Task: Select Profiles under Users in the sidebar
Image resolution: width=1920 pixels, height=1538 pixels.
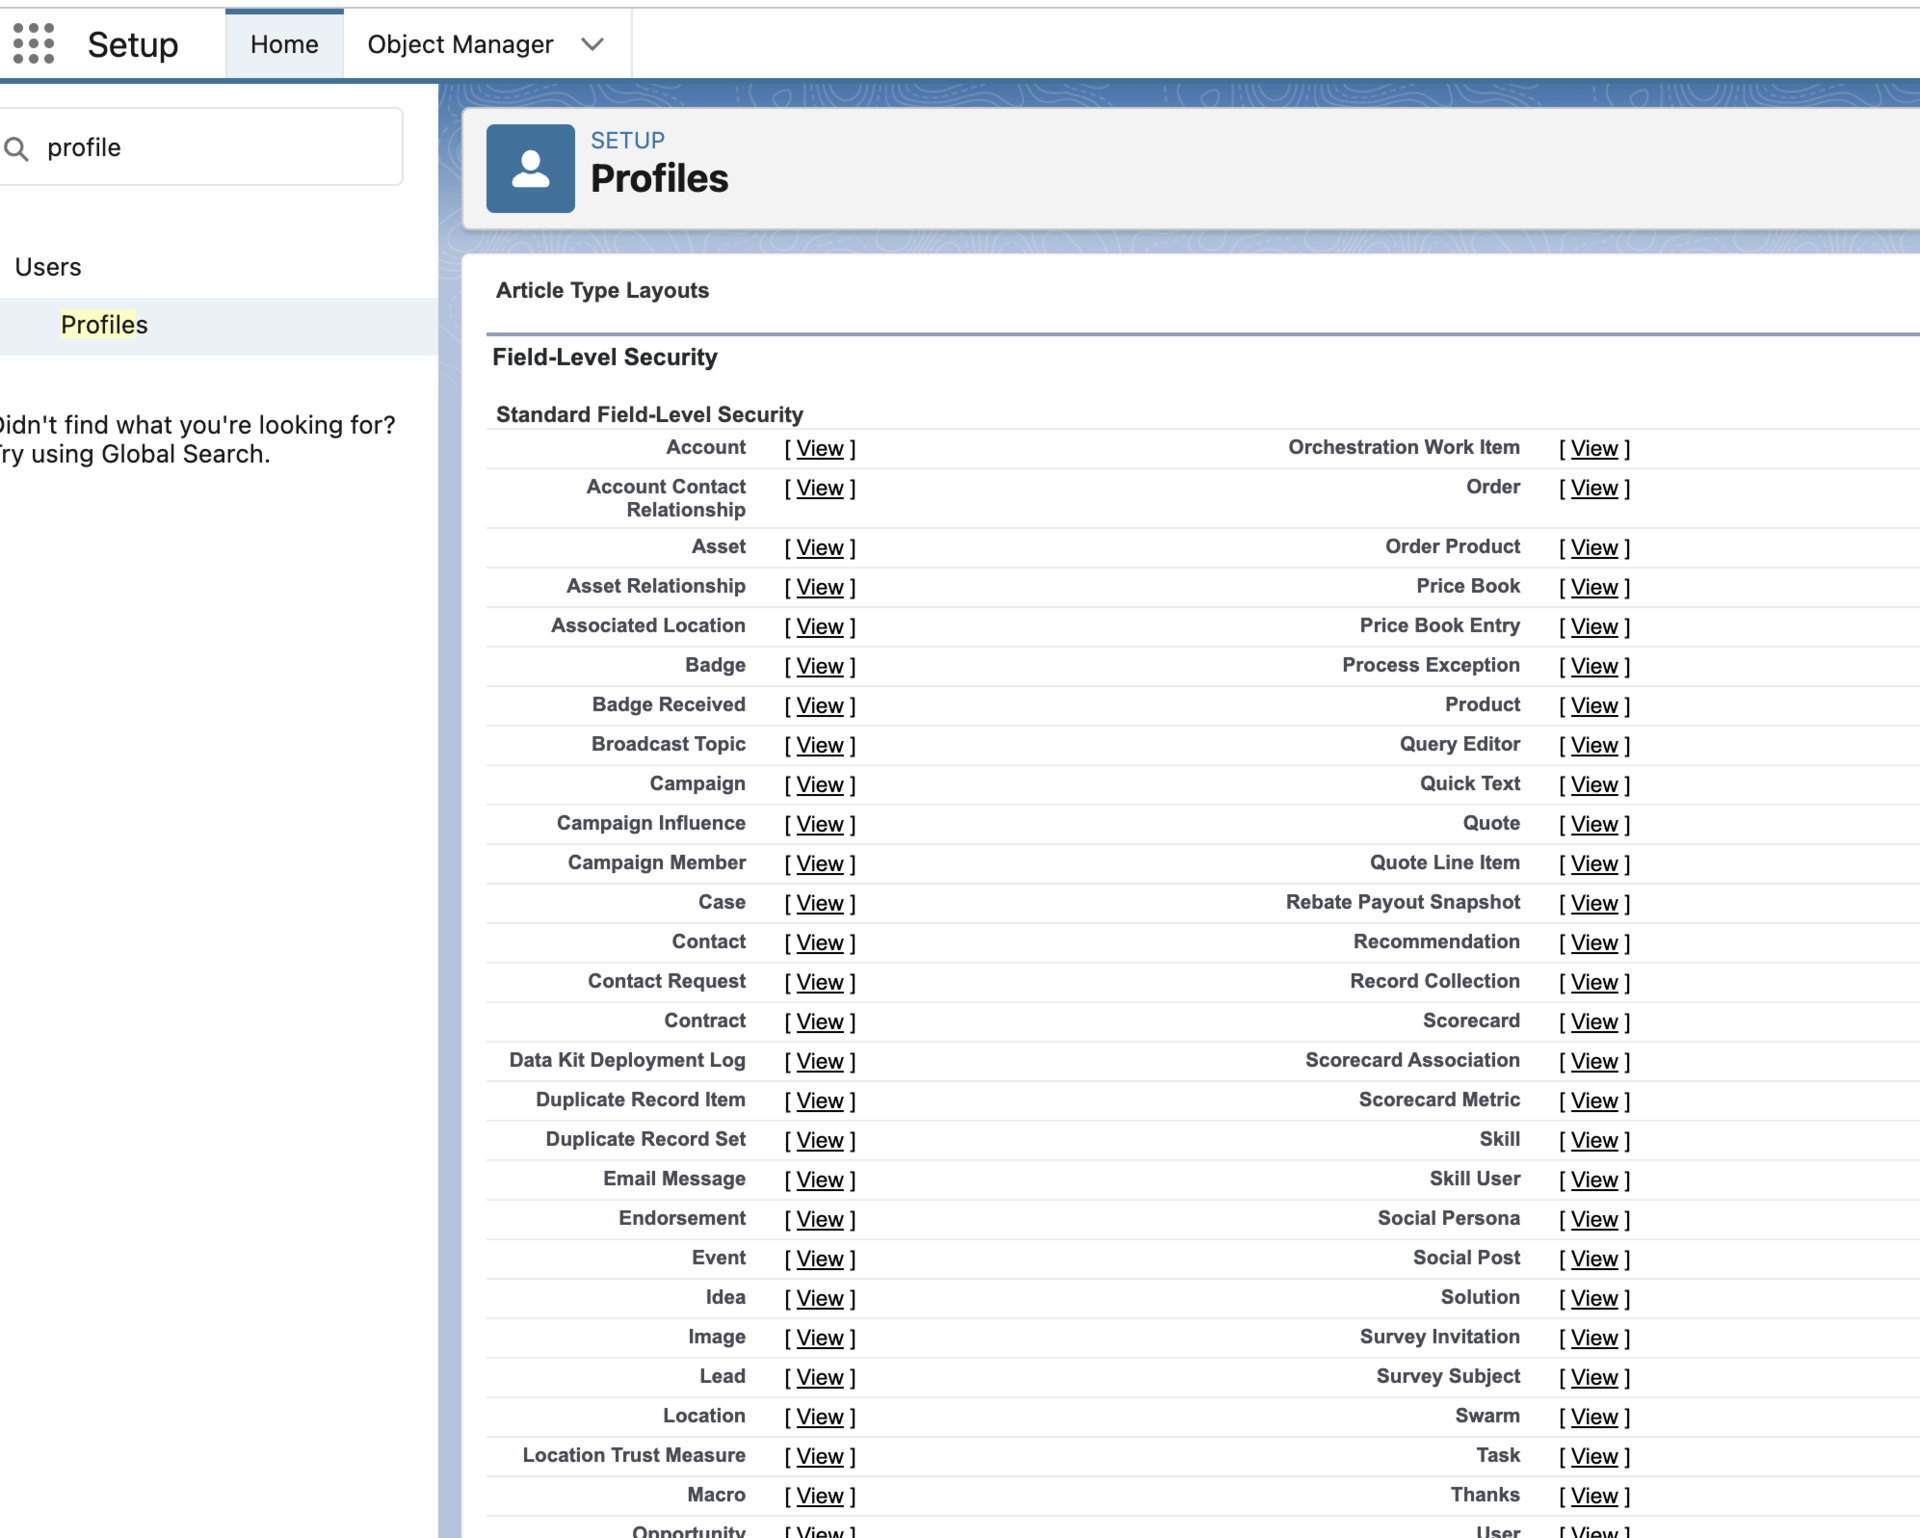Action: [103, 324]
